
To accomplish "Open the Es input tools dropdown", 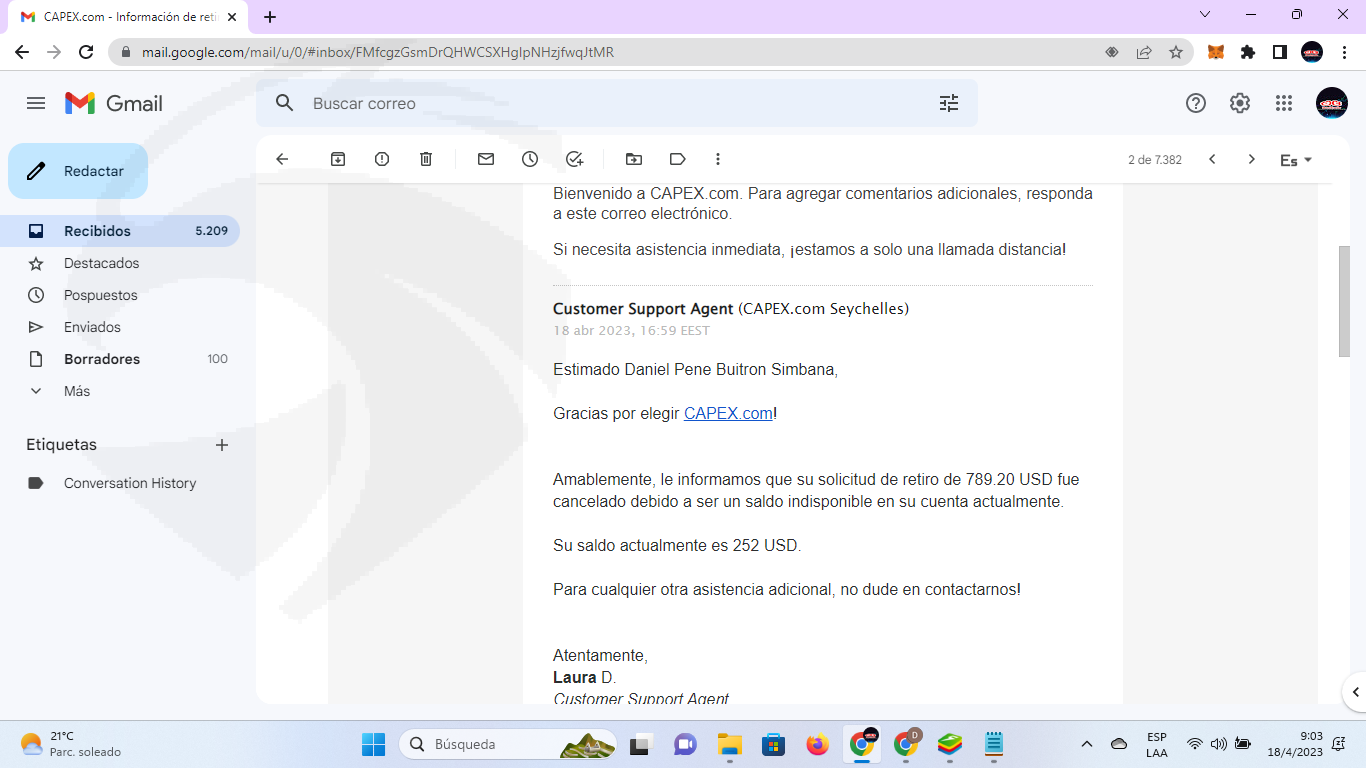I will pos(1296,160).
